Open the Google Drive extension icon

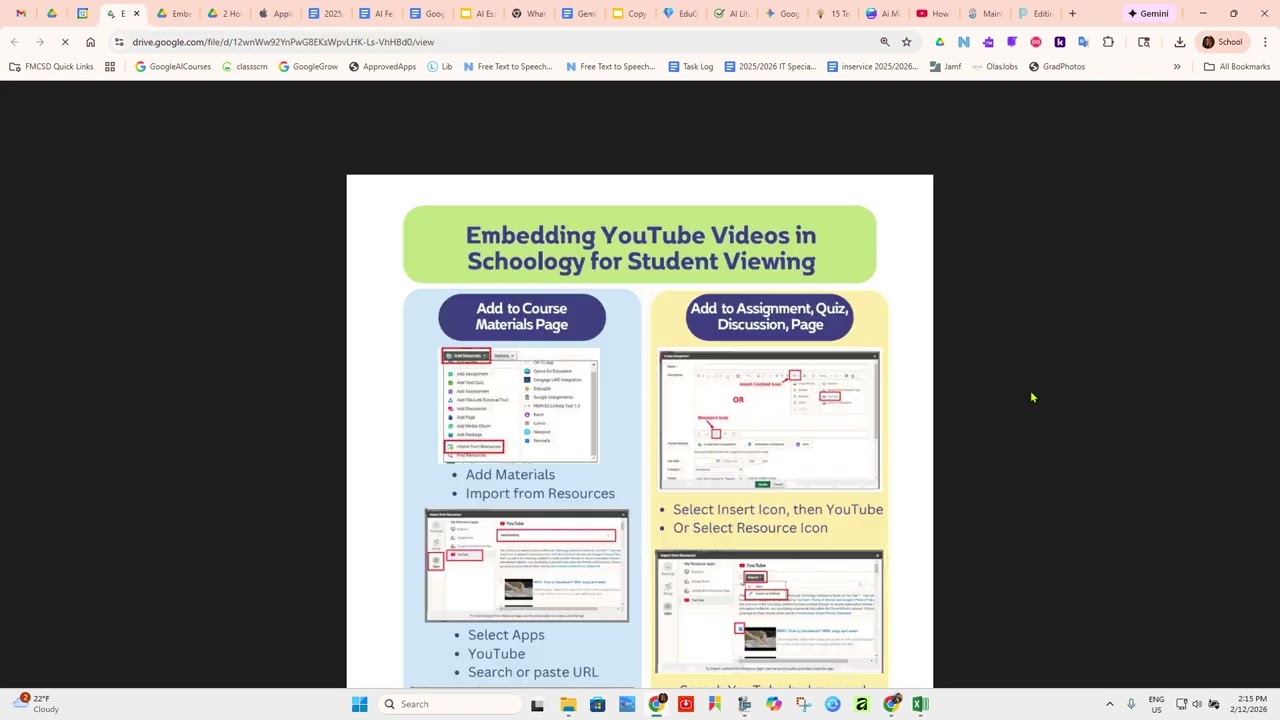point(940,42)
